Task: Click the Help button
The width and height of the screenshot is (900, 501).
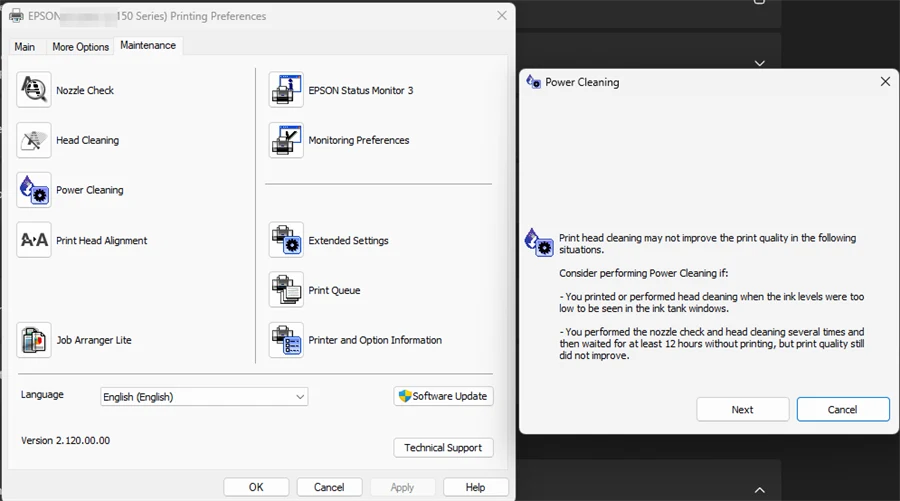Action: [x=475, y=487]
